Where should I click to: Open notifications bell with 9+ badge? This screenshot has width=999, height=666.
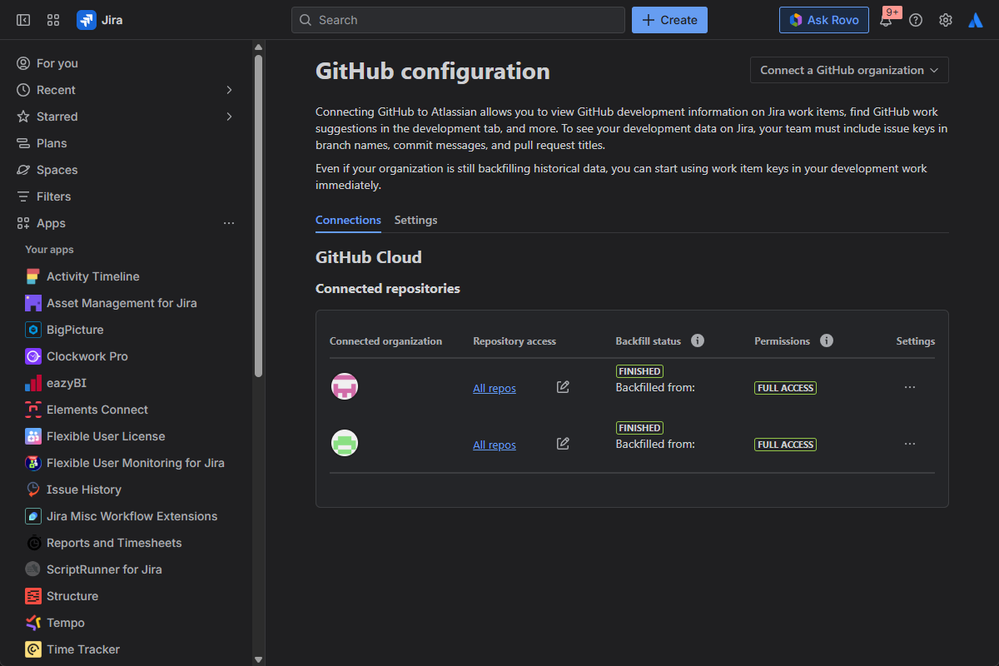[x=887, y=19]
